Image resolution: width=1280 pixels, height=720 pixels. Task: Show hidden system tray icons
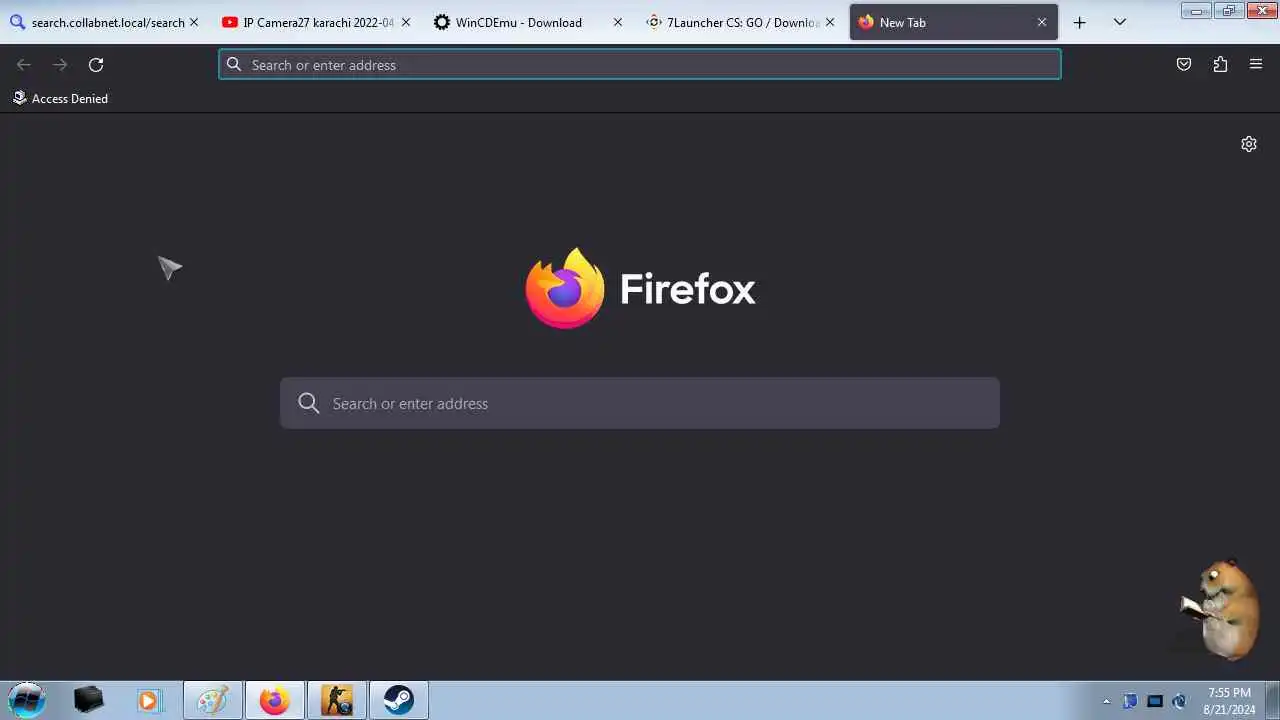pos(1106,701)
